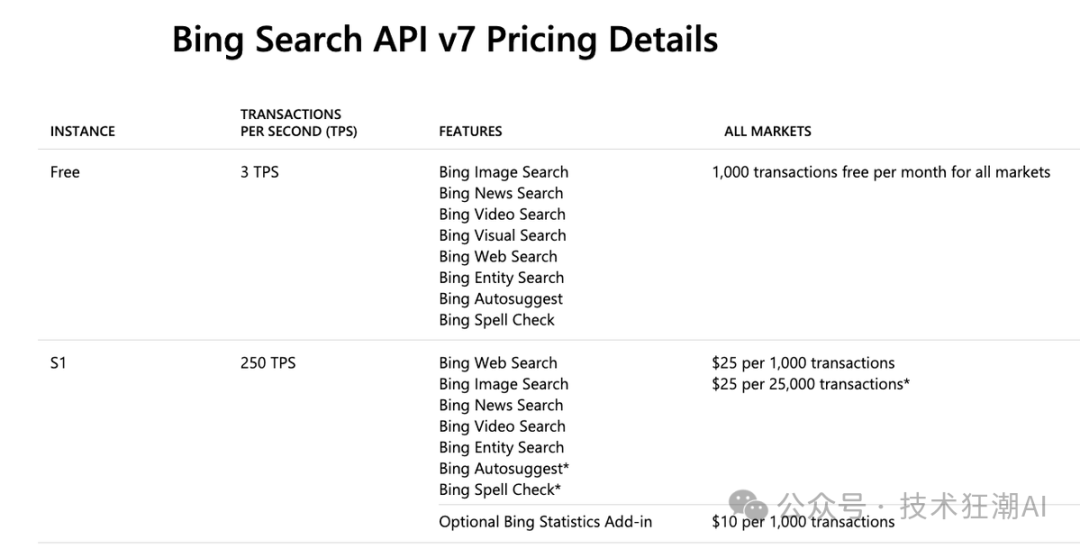Click the 1,000 free transactions per month text
The height and width of the screenshot is (549, 1080).
(x=881, y=172)
